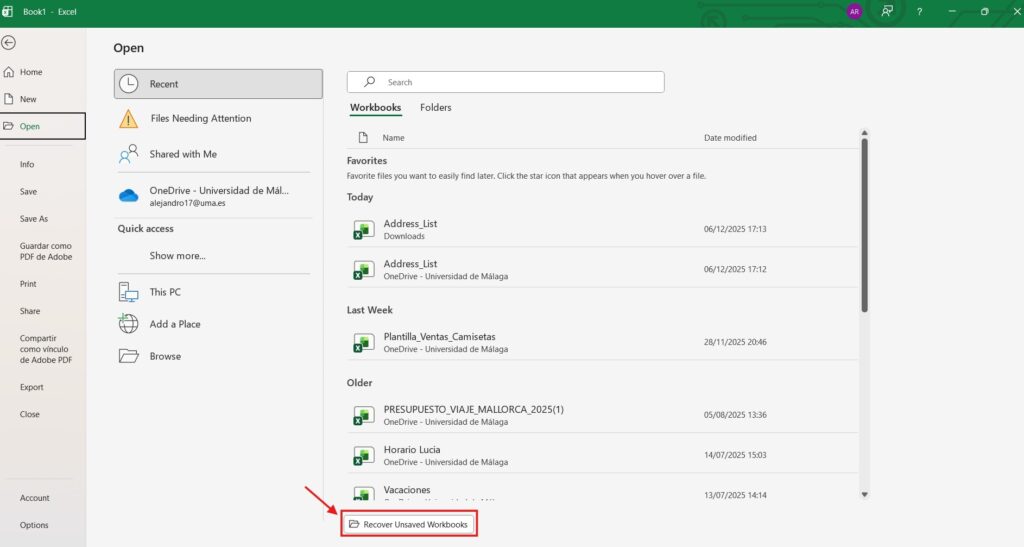This screenshot has height=547, width=1024.
Task: Click the New blank page icon
Action: 8,99
